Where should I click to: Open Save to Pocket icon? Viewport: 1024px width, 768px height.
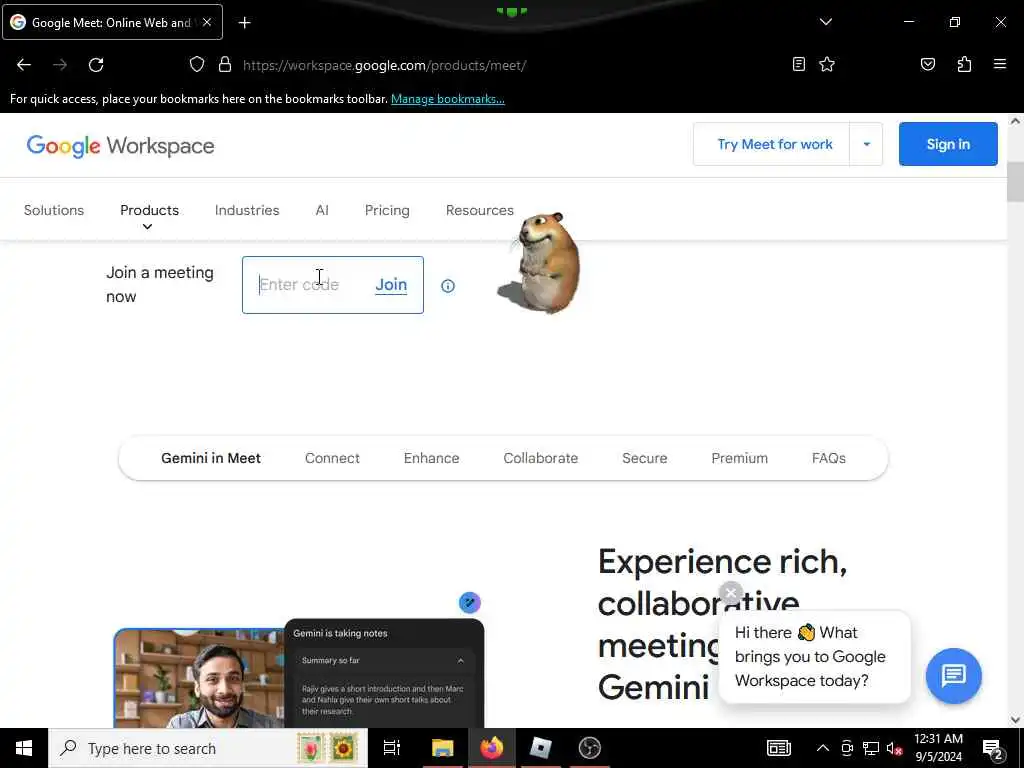tap(928, 64)
